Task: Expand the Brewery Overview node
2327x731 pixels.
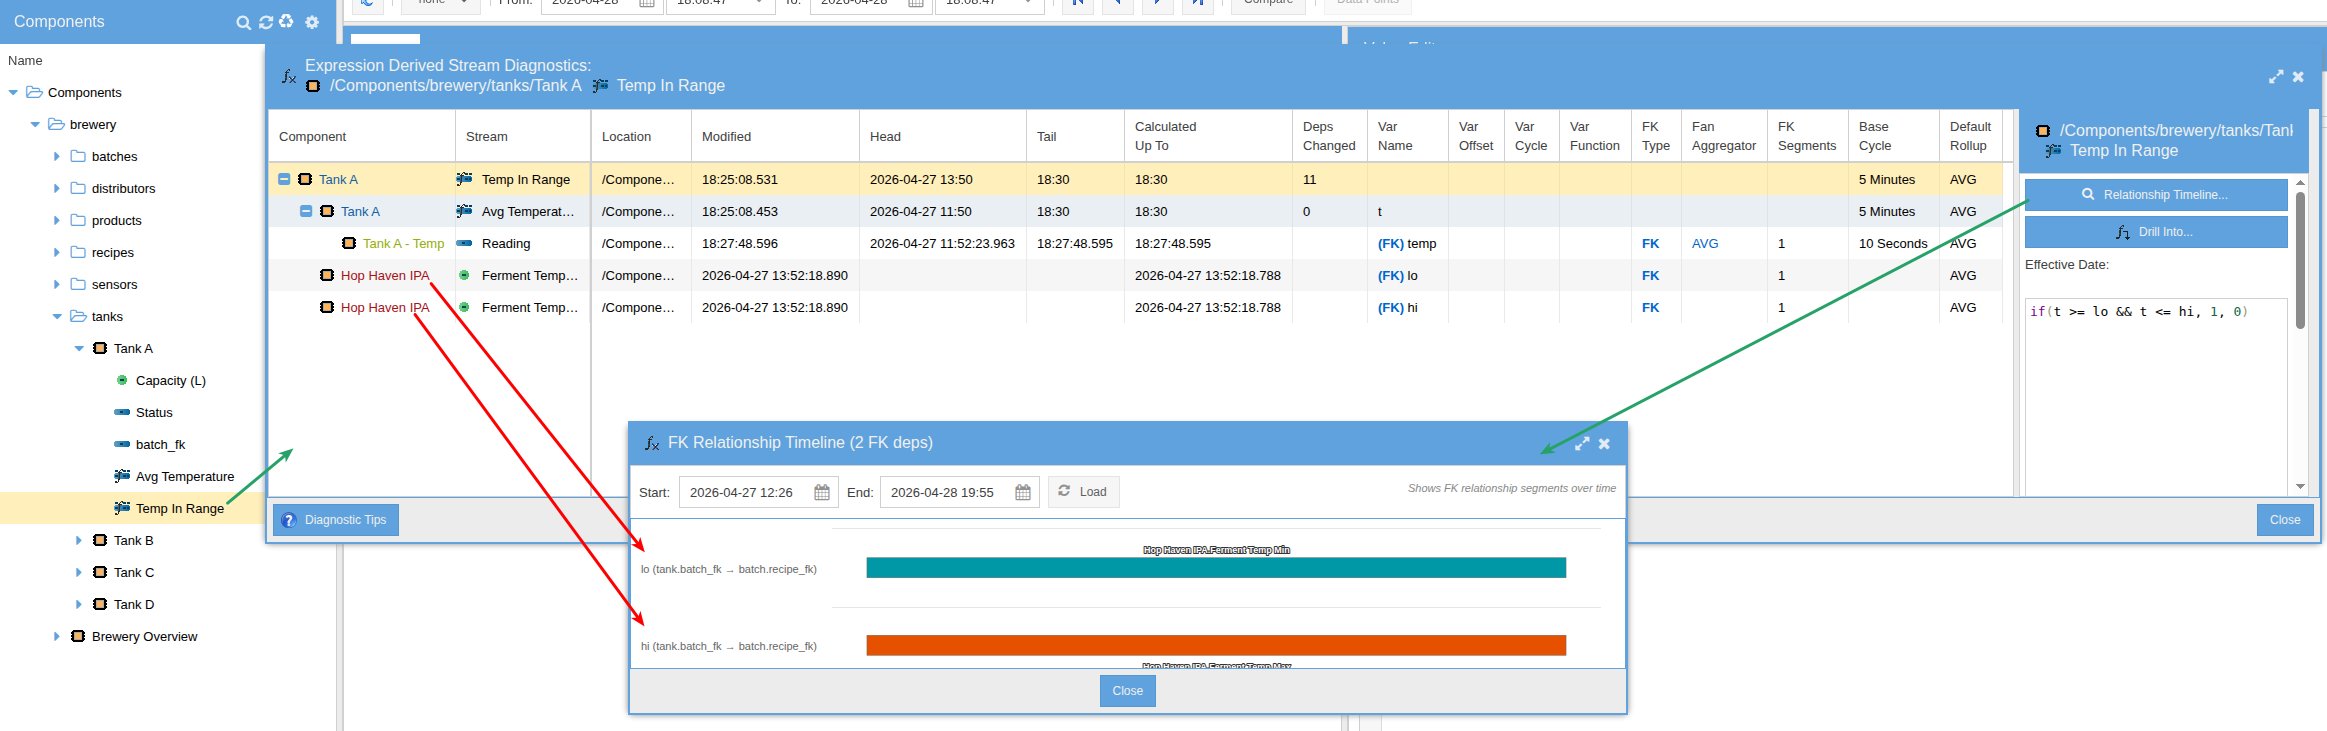Action: pyautogui.click(x=57, y=636)
